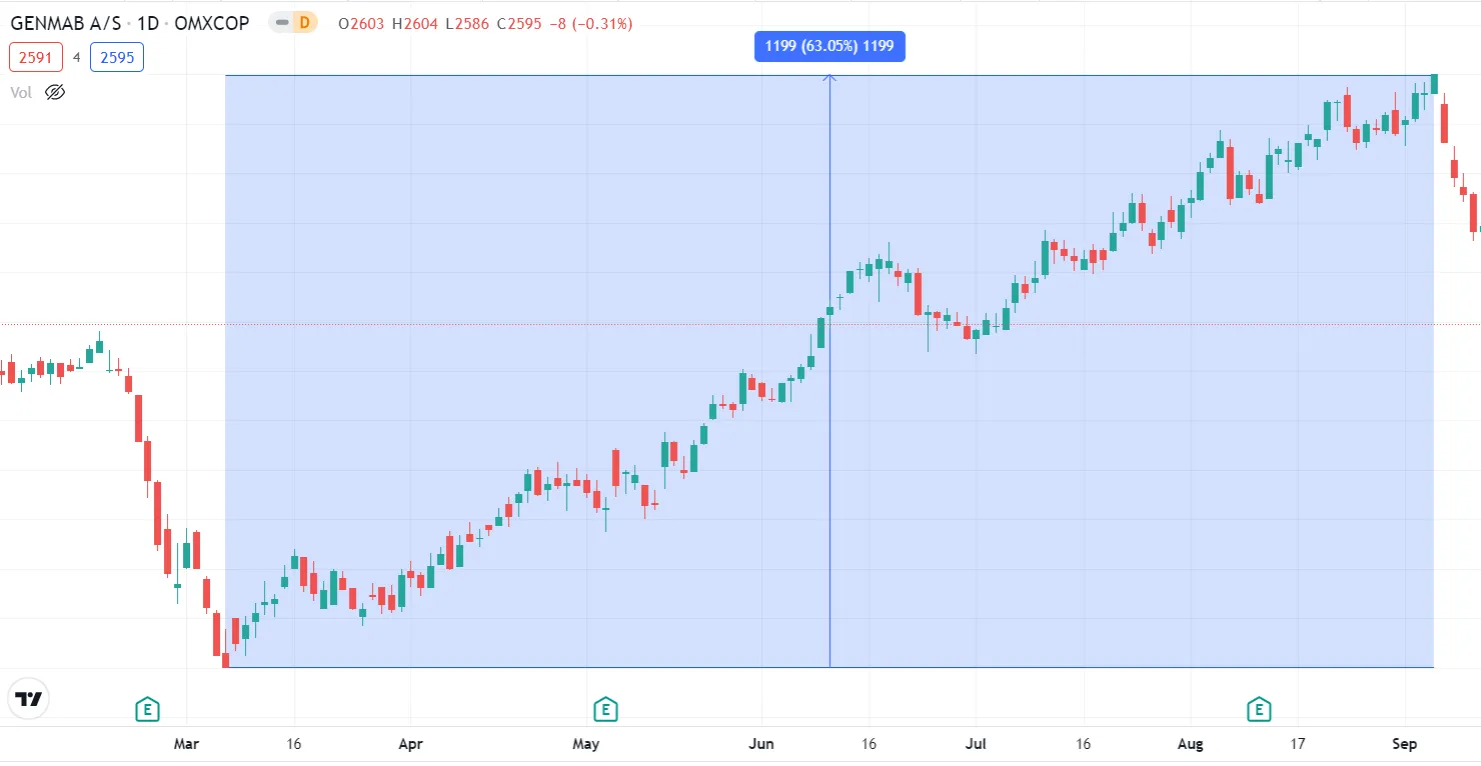The width and height of the screenshot is (1481, 766).
Task: Click the TradingView logo in bottom-left corner
Action: [x=29, y=699]
